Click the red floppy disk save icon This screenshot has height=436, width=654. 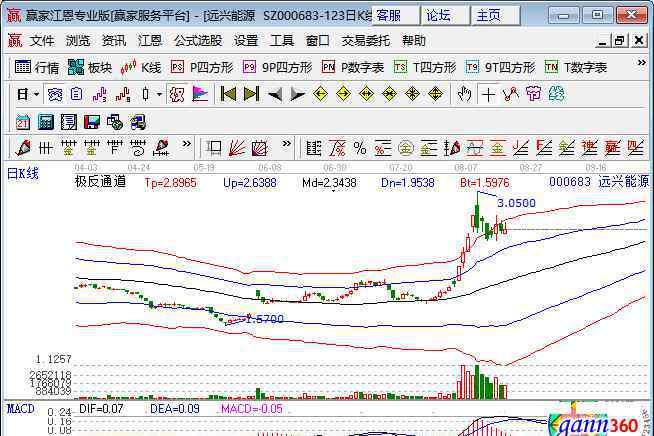tap(92, 122)
